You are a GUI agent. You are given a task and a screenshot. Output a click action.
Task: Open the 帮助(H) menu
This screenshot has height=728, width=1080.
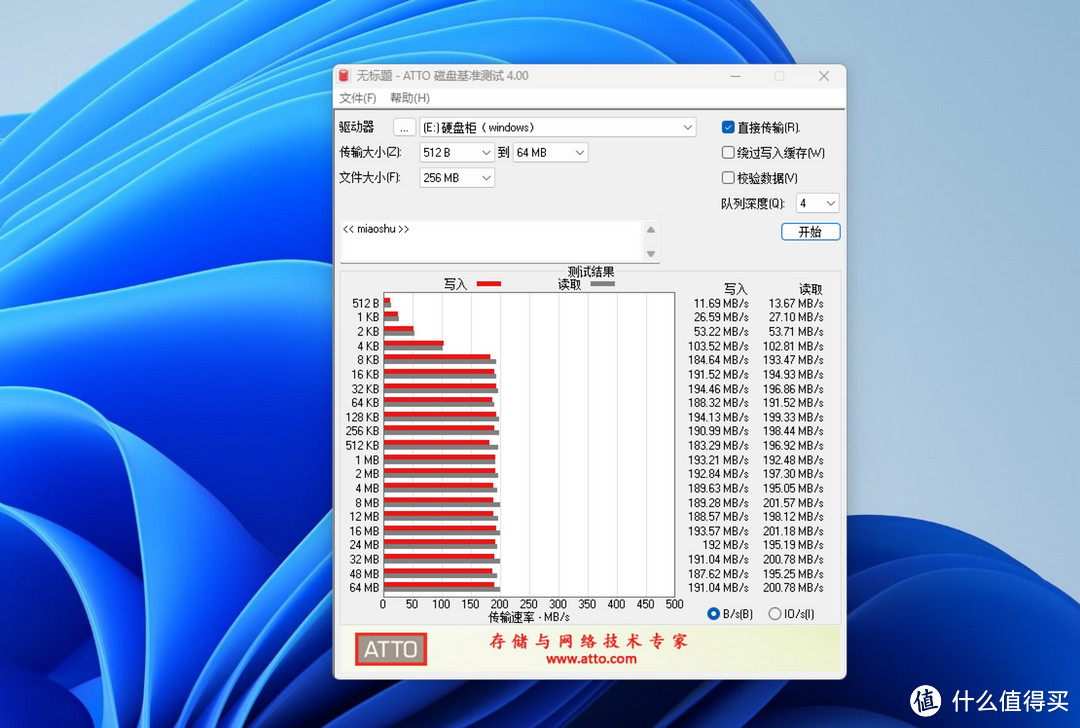point(409,97)
